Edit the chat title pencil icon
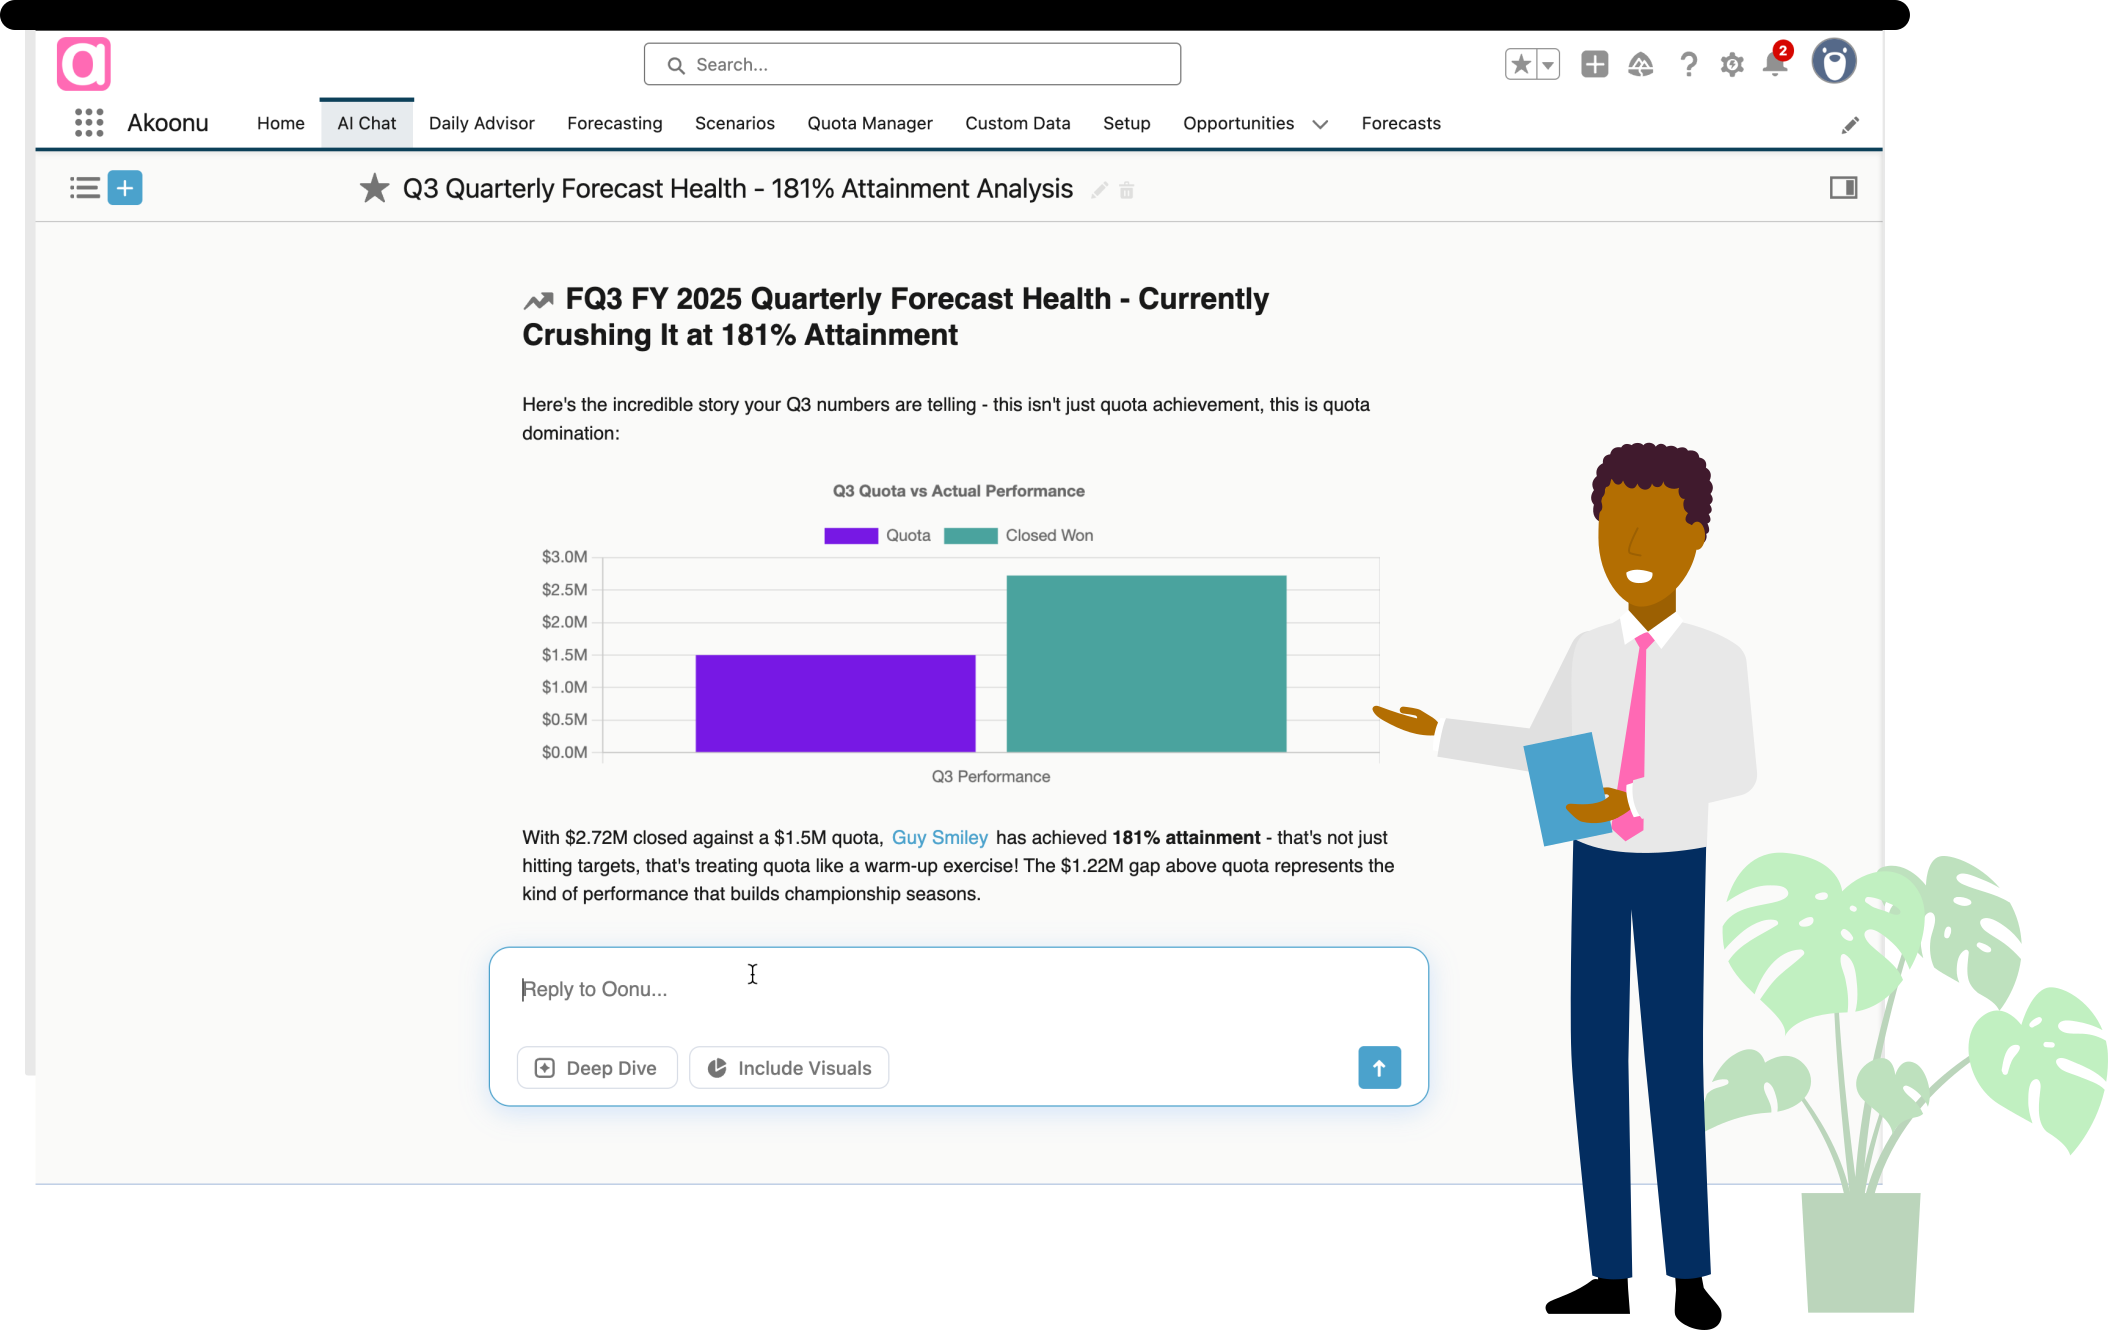 coord(1099,190)
